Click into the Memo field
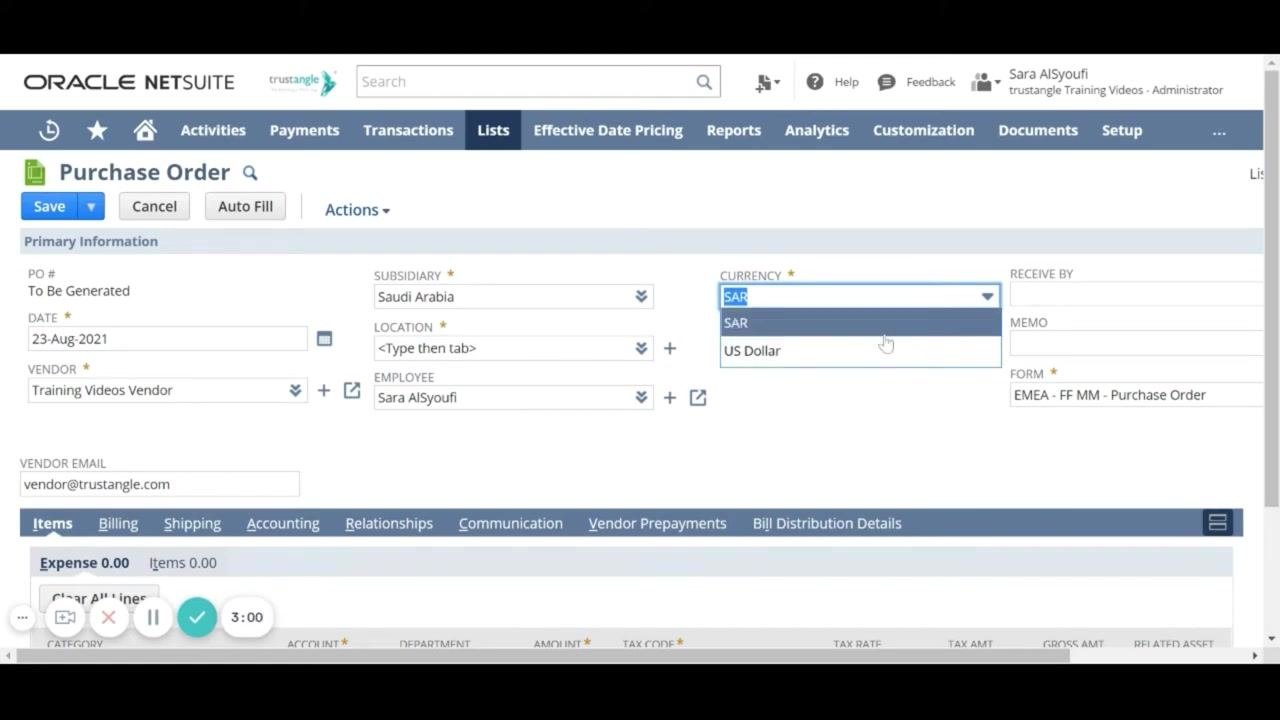The image size is (1280, 720). pos(1137,344)
